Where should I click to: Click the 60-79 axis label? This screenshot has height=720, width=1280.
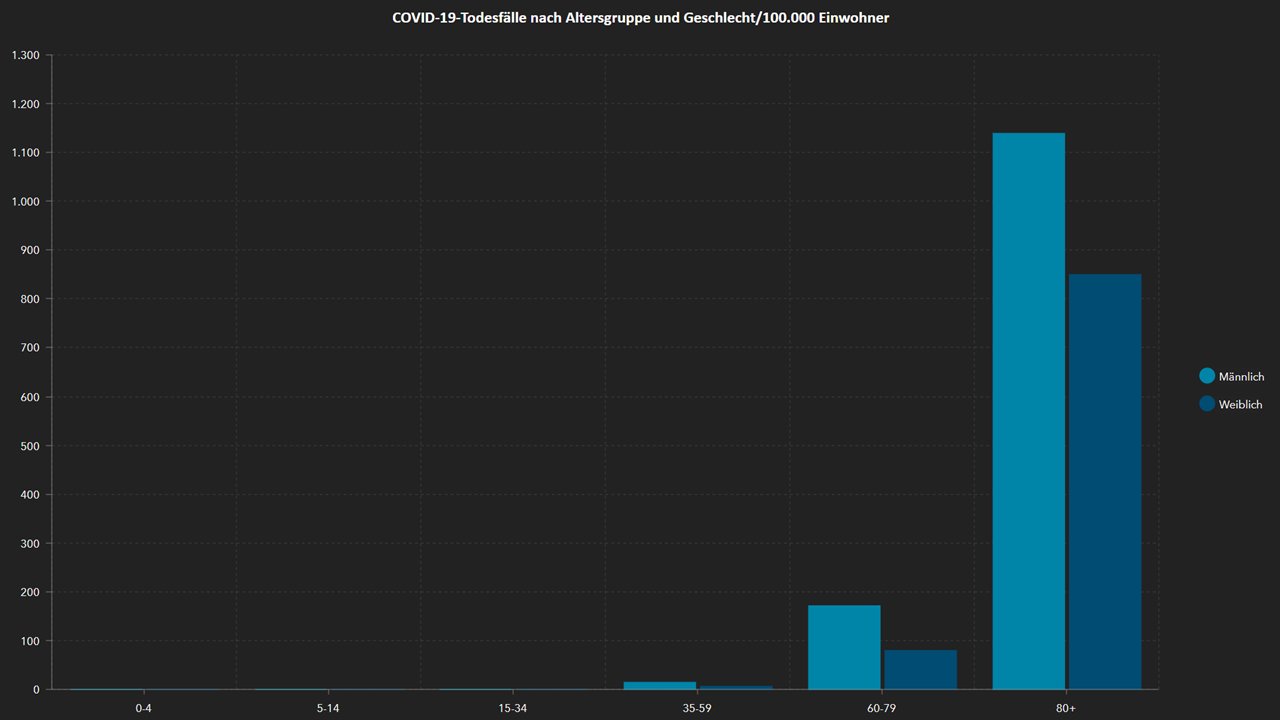click(881, 706)
